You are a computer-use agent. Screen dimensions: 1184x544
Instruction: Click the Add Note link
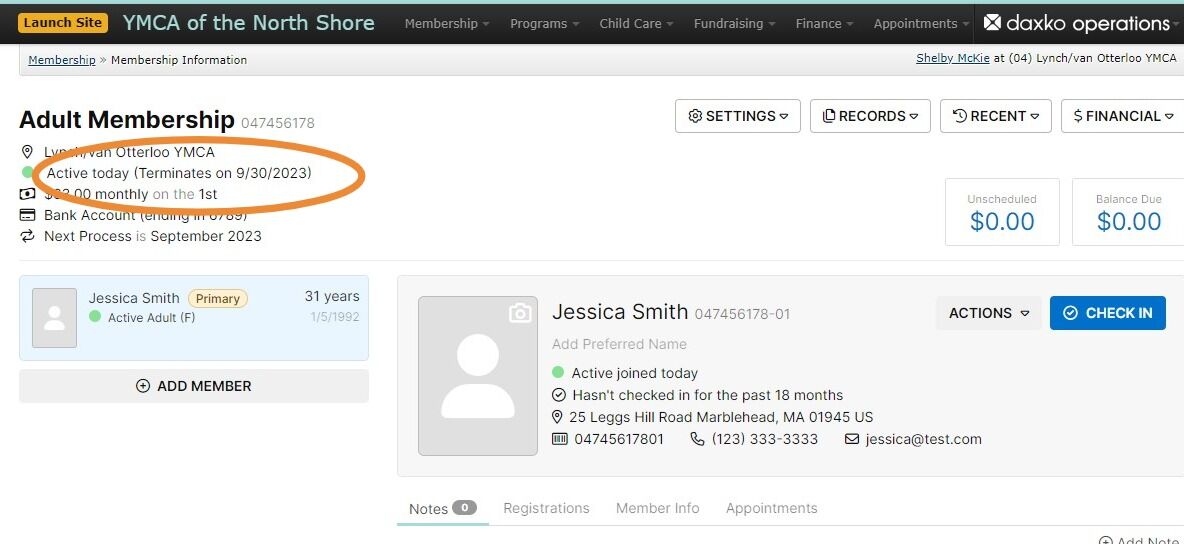coord(1139,540)
